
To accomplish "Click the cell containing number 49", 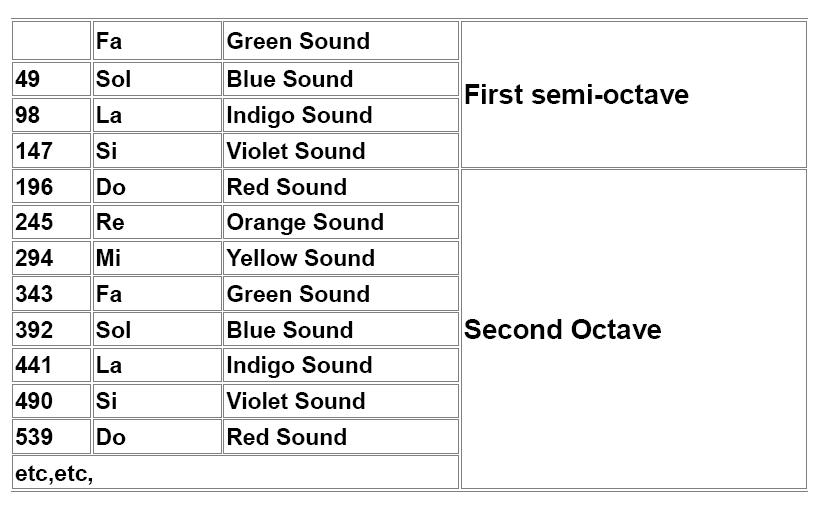I will click(28, 79).
